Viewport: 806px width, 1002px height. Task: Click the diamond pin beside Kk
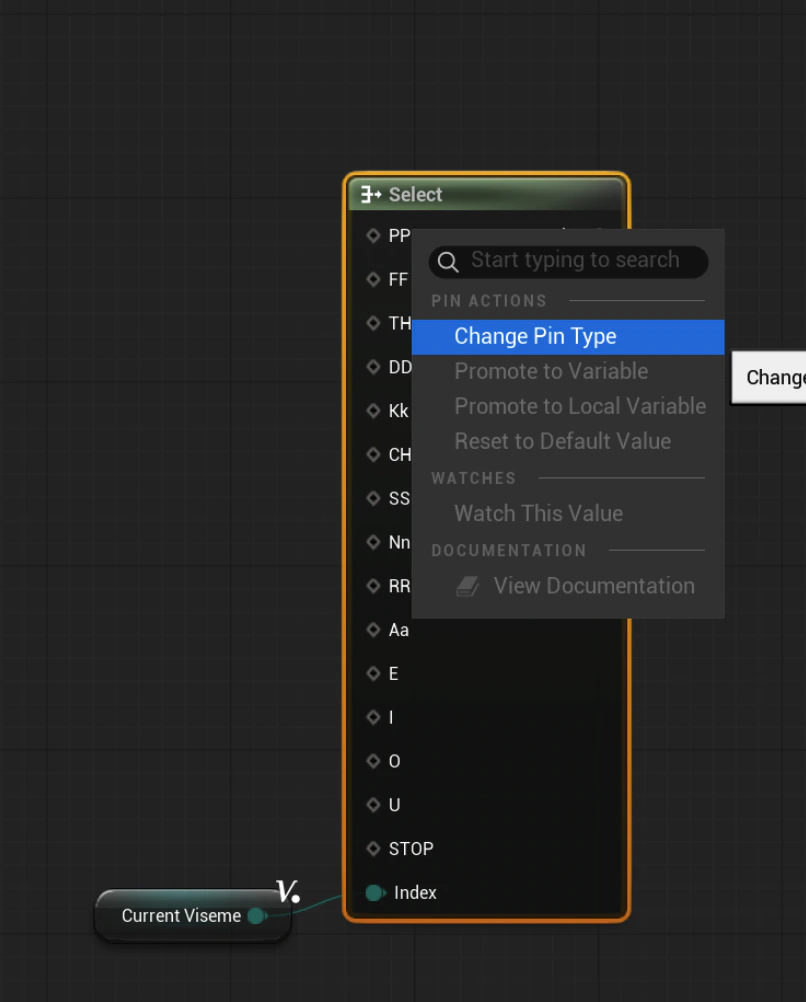point(375,411)
